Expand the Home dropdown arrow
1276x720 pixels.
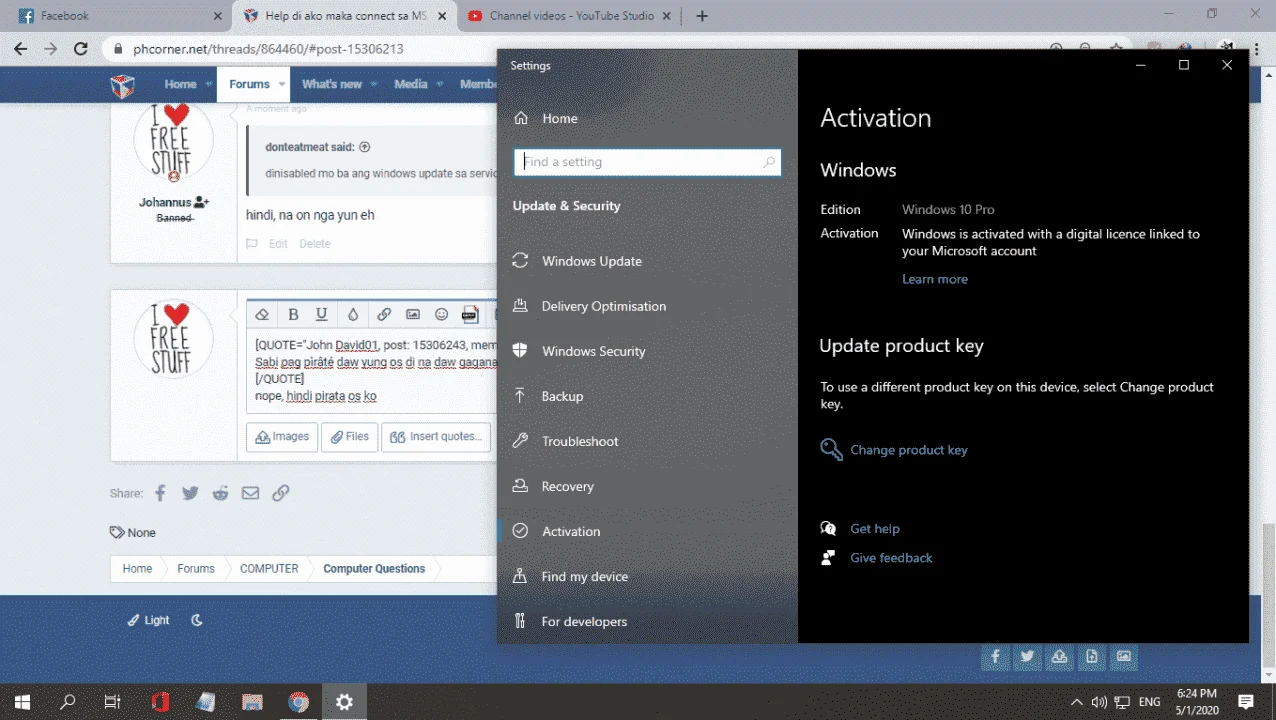[209, 85]
